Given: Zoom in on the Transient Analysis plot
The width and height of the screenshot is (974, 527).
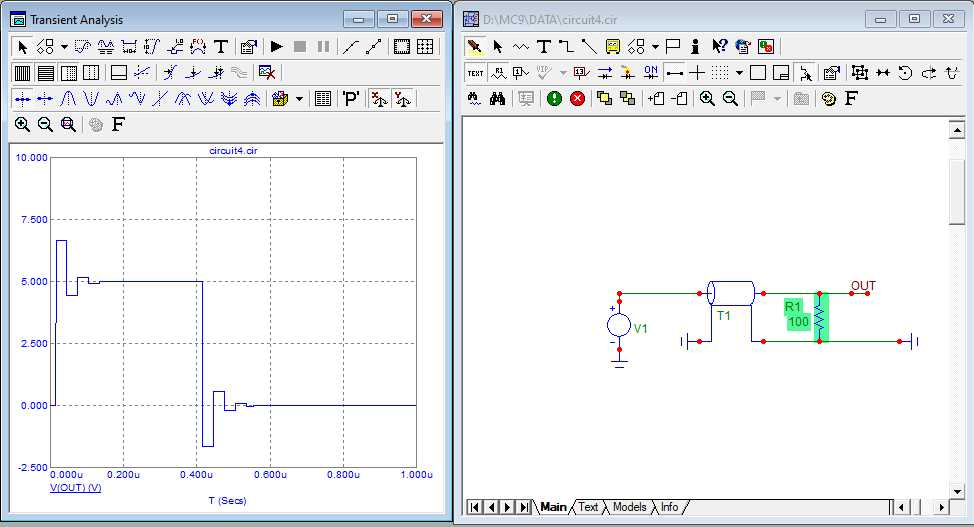Looking at the screenshot, I should coord(22,124).
